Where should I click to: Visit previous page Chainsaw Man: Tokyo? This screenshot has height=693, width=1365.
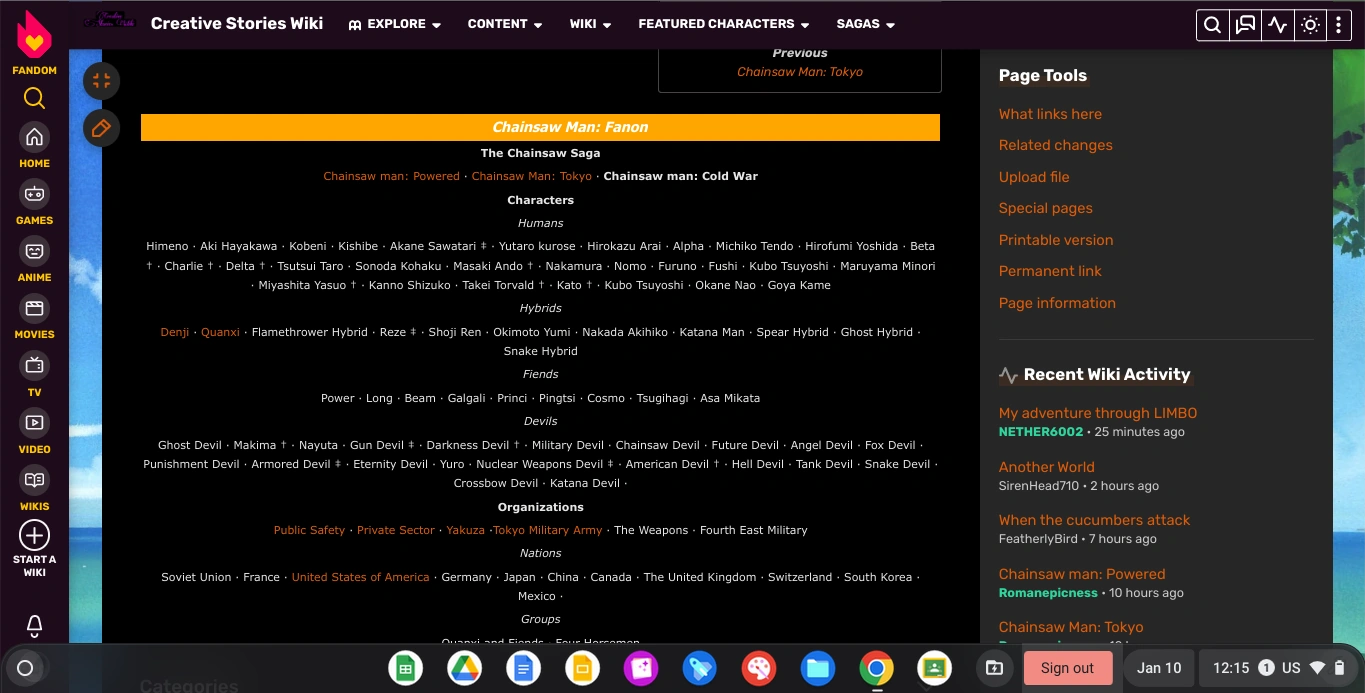[799, 71]
